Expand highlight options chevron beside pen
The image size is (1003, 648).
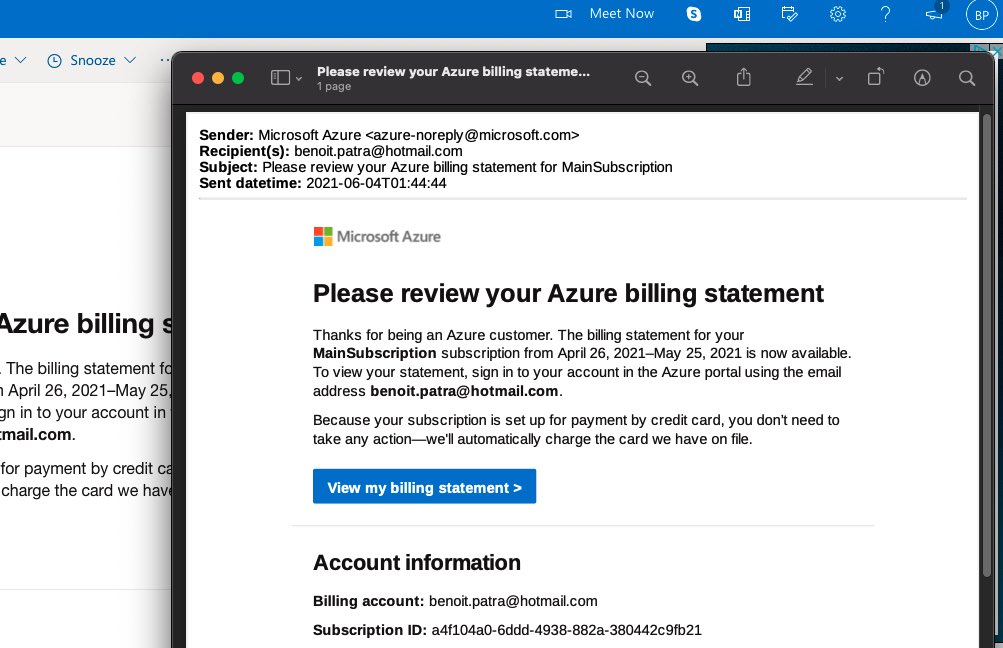tap(839, 79)
